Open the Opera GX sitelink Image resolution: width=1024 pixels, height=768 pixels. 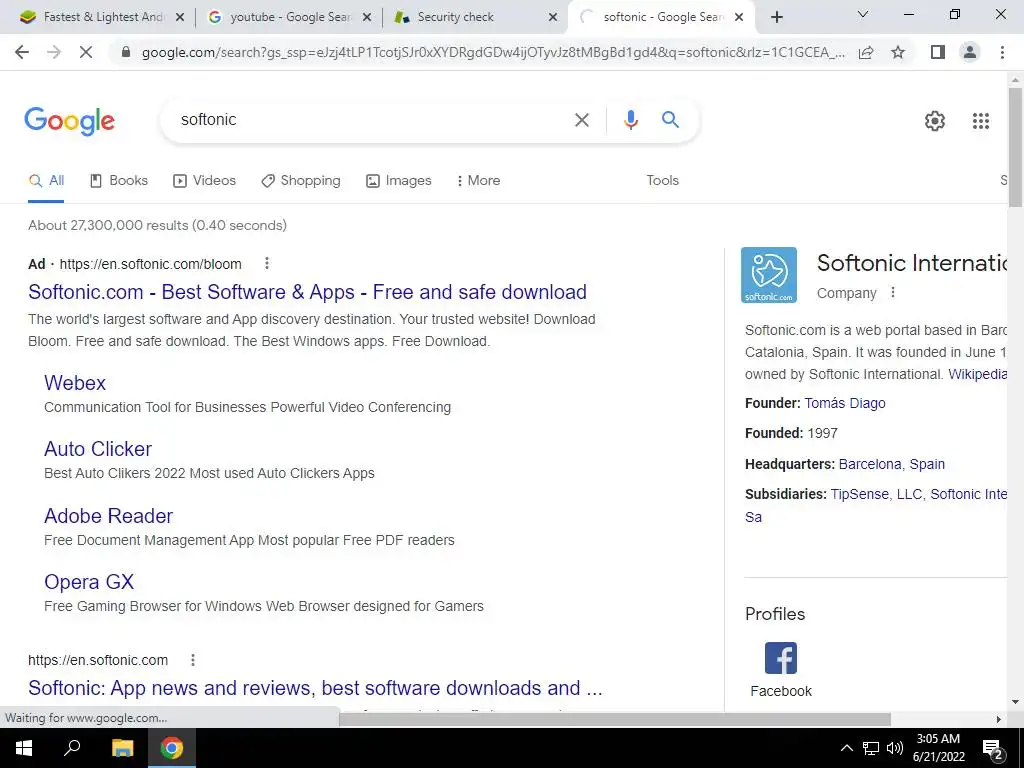tap(89, 581)
